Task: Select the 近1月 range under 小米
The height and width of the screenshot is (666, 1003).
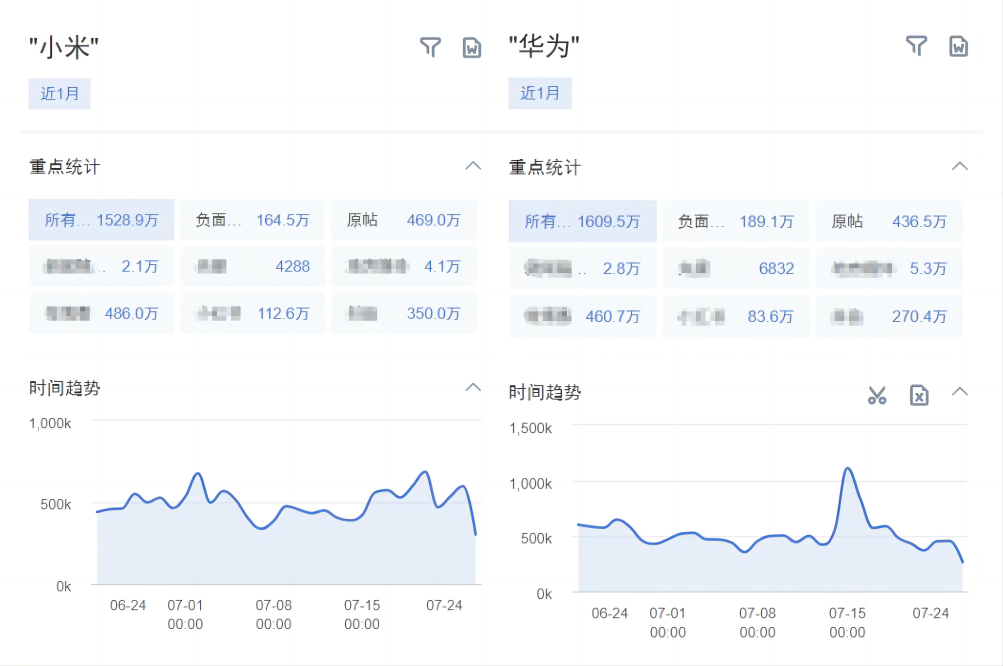Action: point(59,93)
